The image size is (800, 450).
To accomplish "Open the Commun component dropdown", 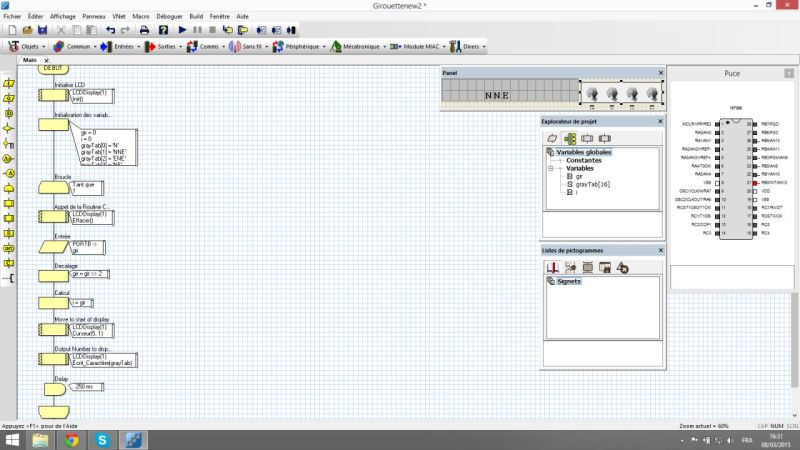I will [74, 46].
